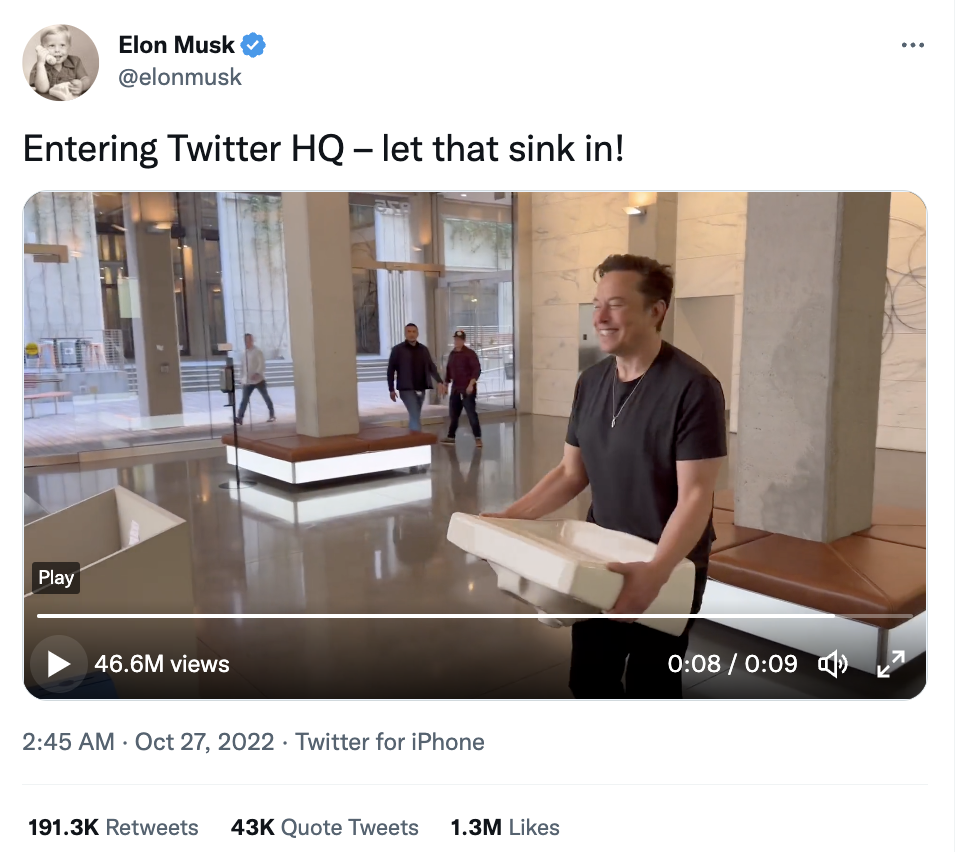Open the three-dot more options menu
The image size is (956, 852).
913,45
